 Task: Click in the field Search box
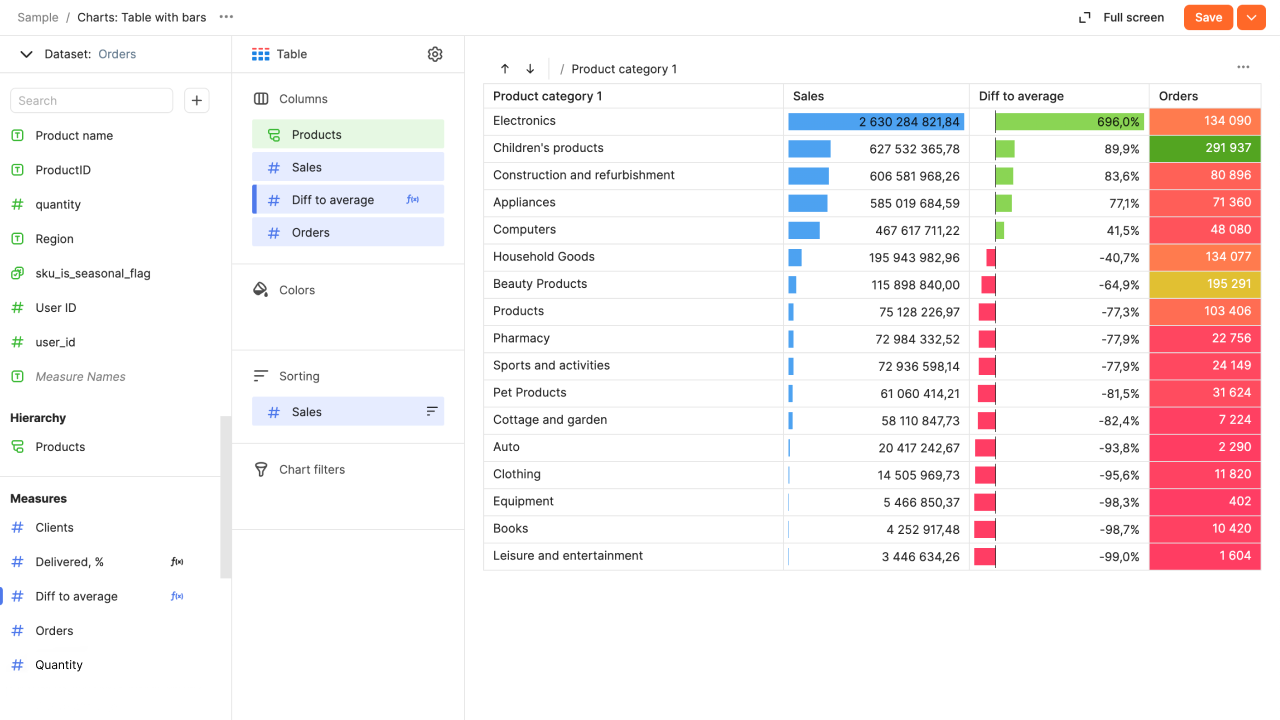pos(91,100)
